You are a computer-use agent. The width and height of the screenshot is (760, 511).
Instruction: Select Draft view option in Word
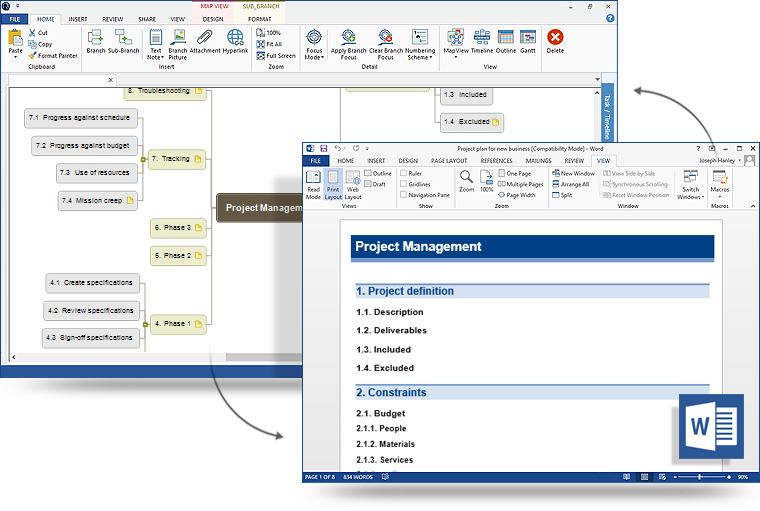(375, 184)
